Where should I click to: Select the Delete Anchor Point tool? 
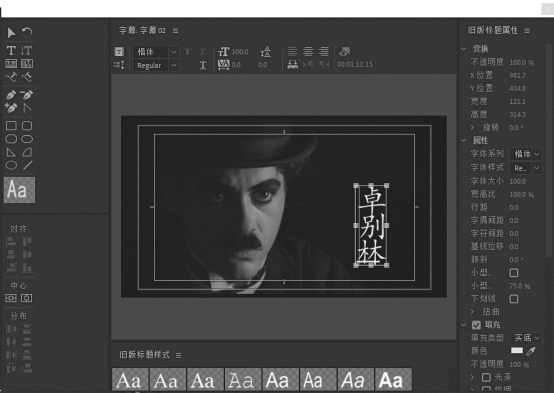[27, 95]
